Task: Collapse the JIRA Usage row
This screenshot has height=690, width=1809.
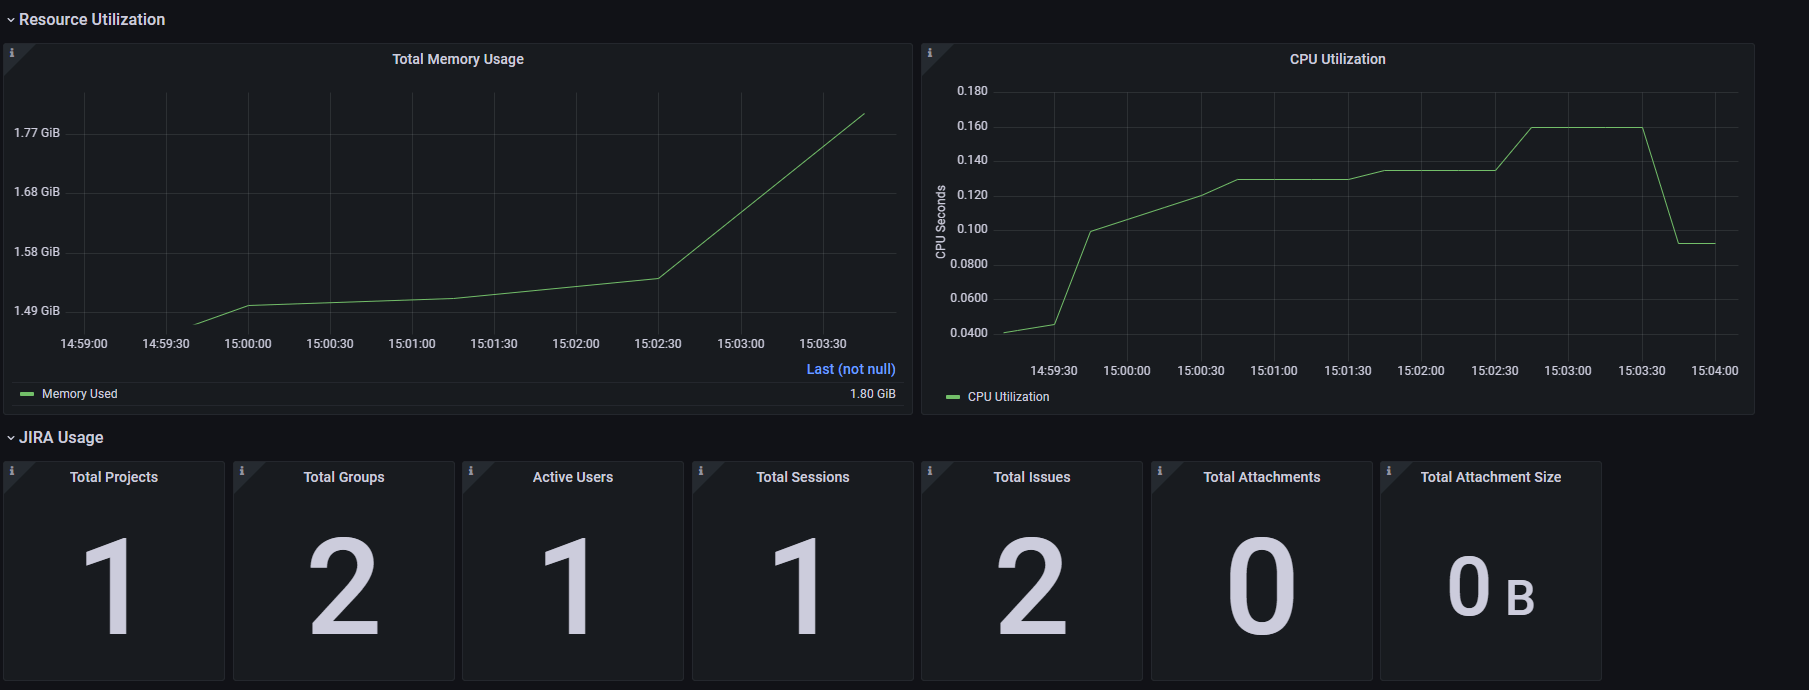Action: 55,437
